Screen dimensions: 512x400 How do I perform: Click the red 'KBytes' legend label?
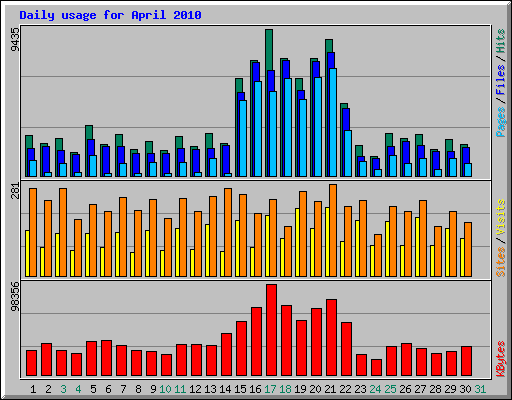[500, 359]
